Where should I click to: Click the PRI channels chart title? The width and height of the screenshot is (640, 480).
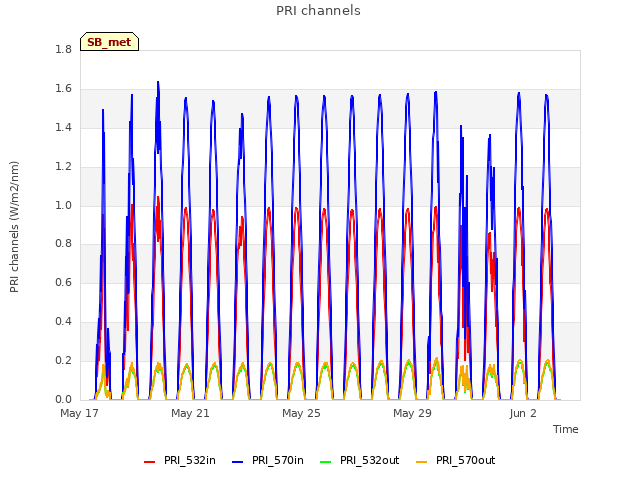(x=318, y=11)
